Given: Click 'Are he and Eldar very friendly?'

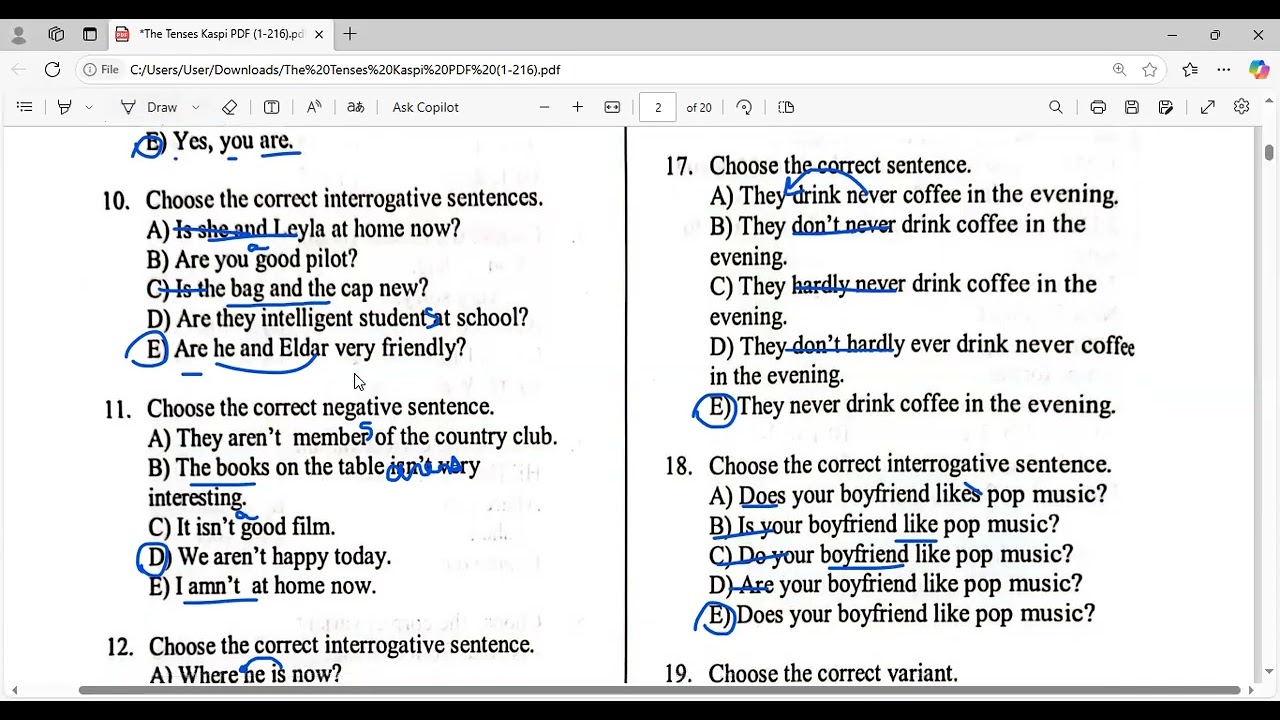Looking at the screenshot, I should 320,348.
